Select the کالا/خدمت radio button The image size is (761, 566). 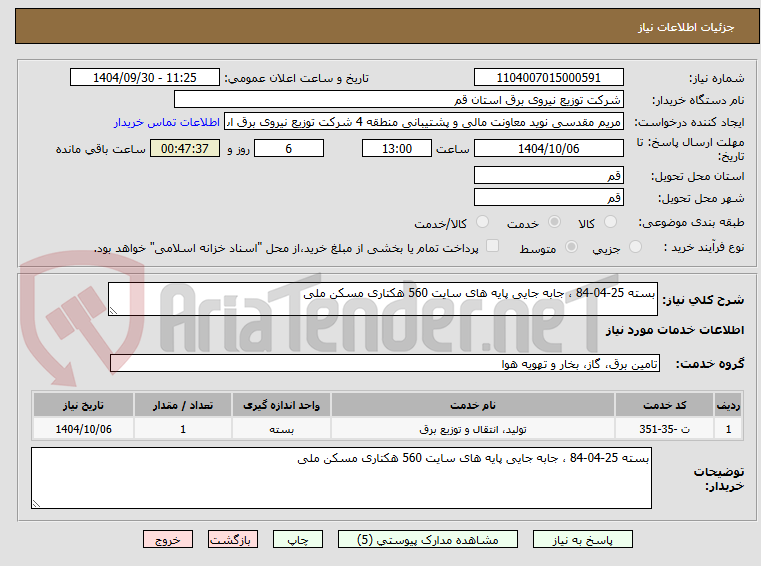click(482, 222)
